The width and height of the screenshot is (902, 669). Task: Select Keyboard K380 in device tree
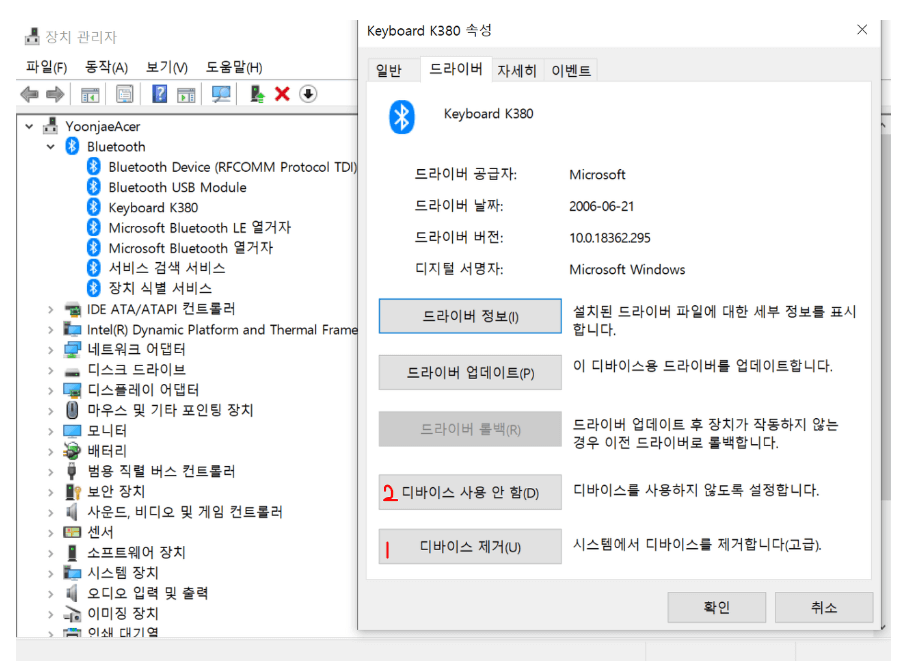tap(153, 207)
